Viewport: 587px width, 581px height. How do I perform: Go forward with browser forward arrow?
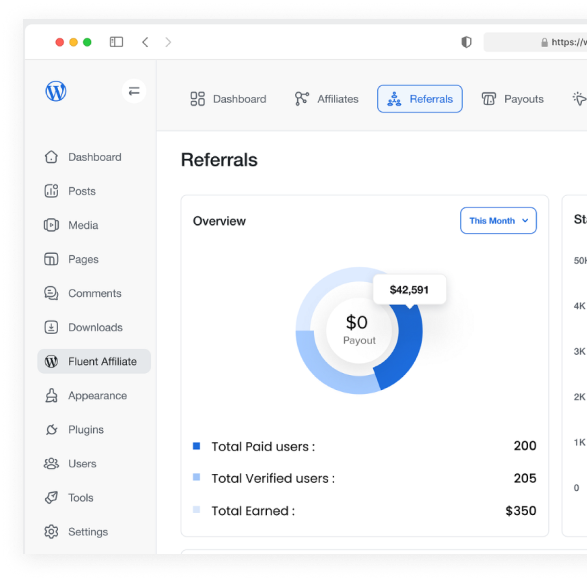coord(168,42)
